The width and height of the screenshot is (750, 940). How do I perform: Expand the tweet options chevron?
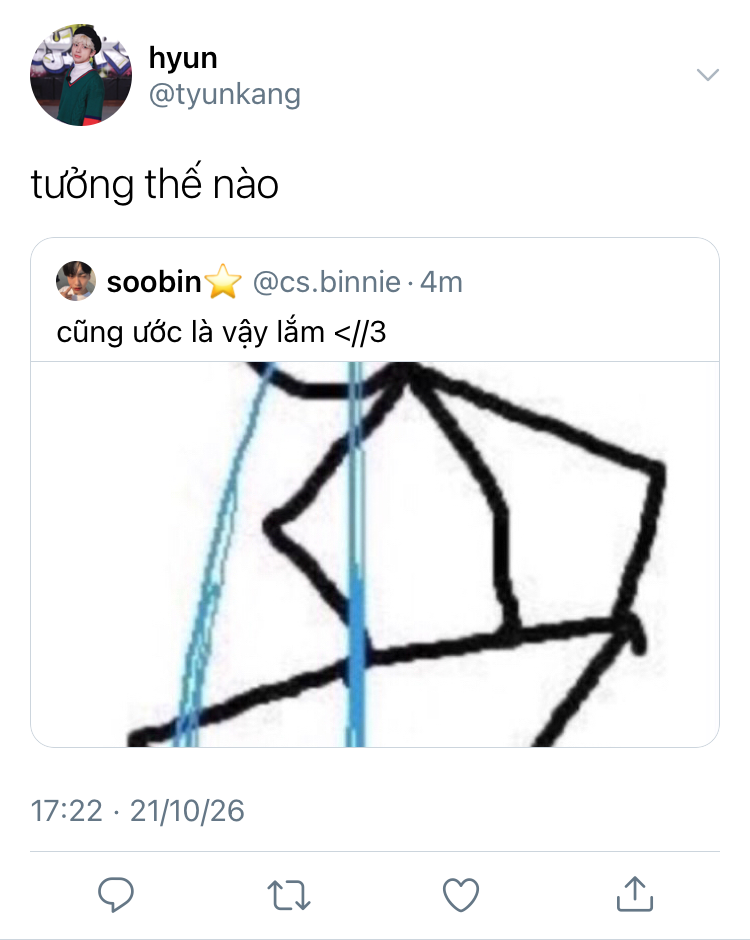[708, 75]
